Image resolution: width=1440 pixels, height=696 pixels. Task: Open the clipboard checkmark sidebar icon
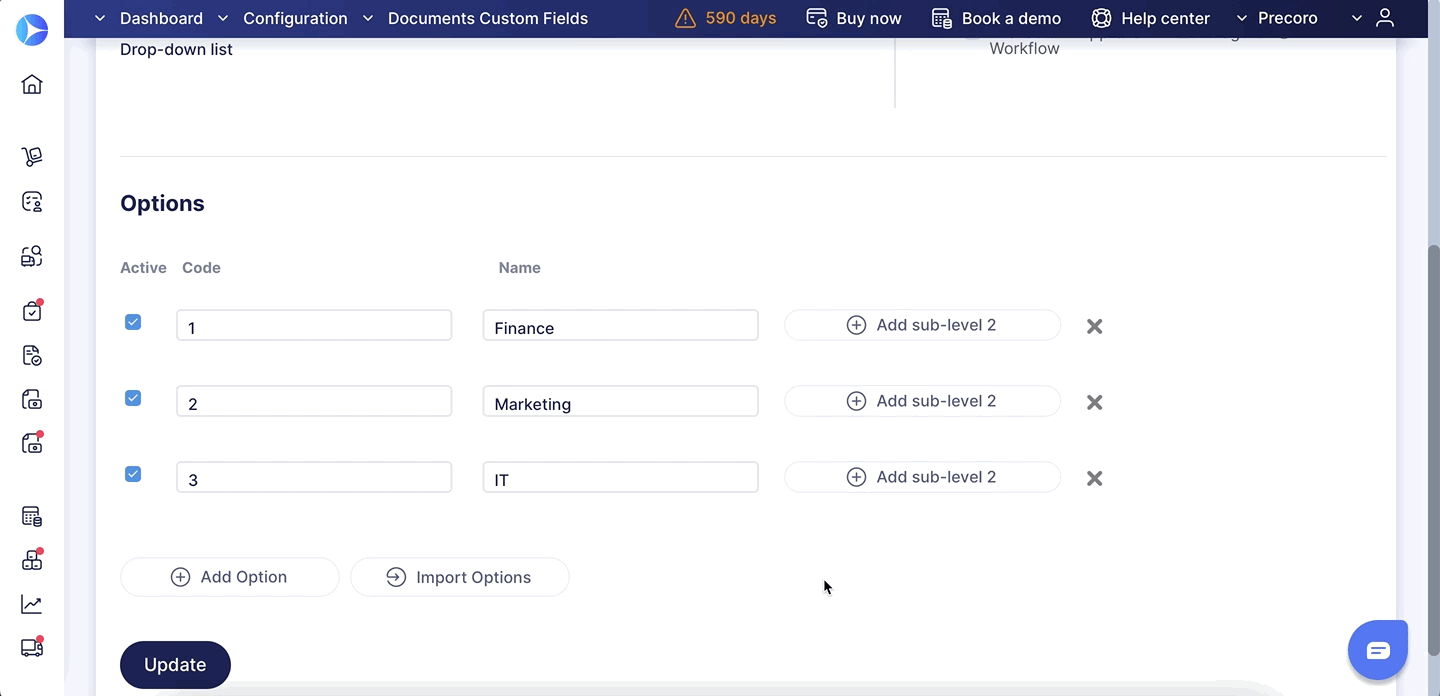tap(32, 311)
